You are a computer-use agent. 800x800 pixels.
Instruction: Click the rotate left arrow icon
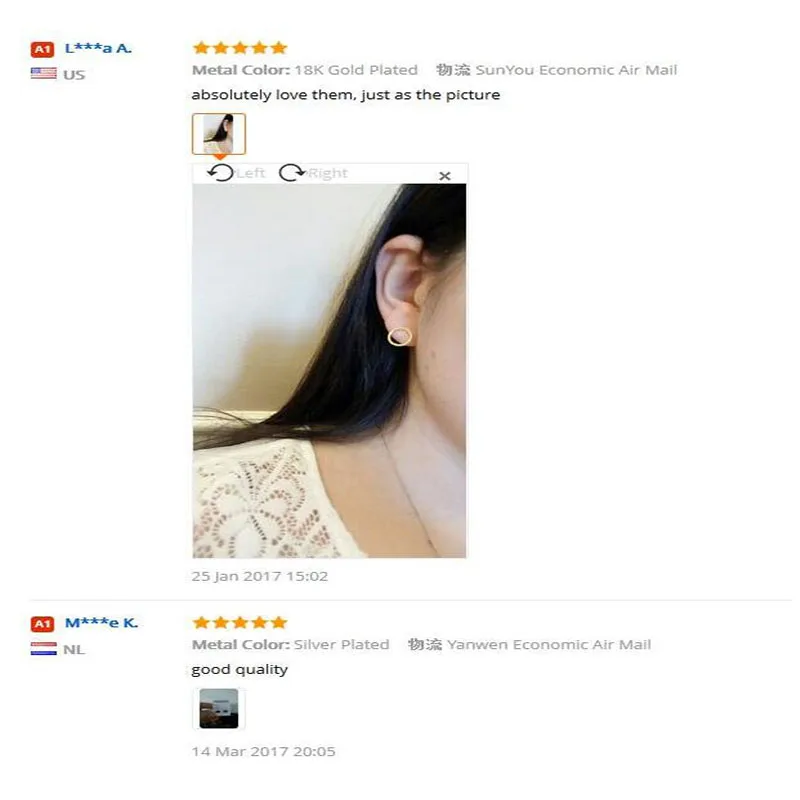click(220, 173)
